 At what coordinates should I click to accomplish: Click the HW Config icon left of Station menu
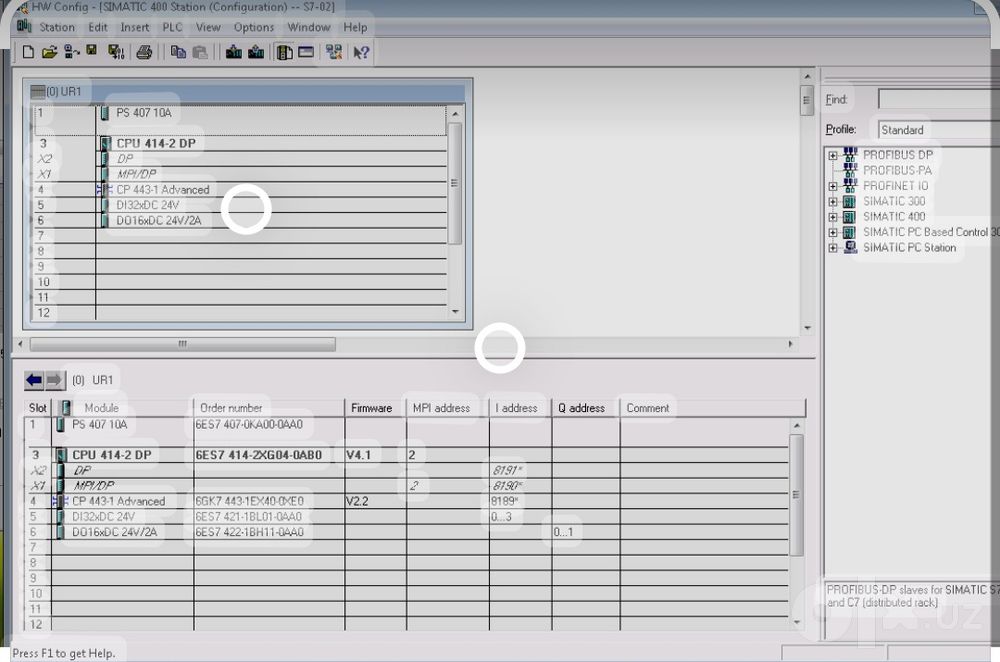tap(24, 26)
